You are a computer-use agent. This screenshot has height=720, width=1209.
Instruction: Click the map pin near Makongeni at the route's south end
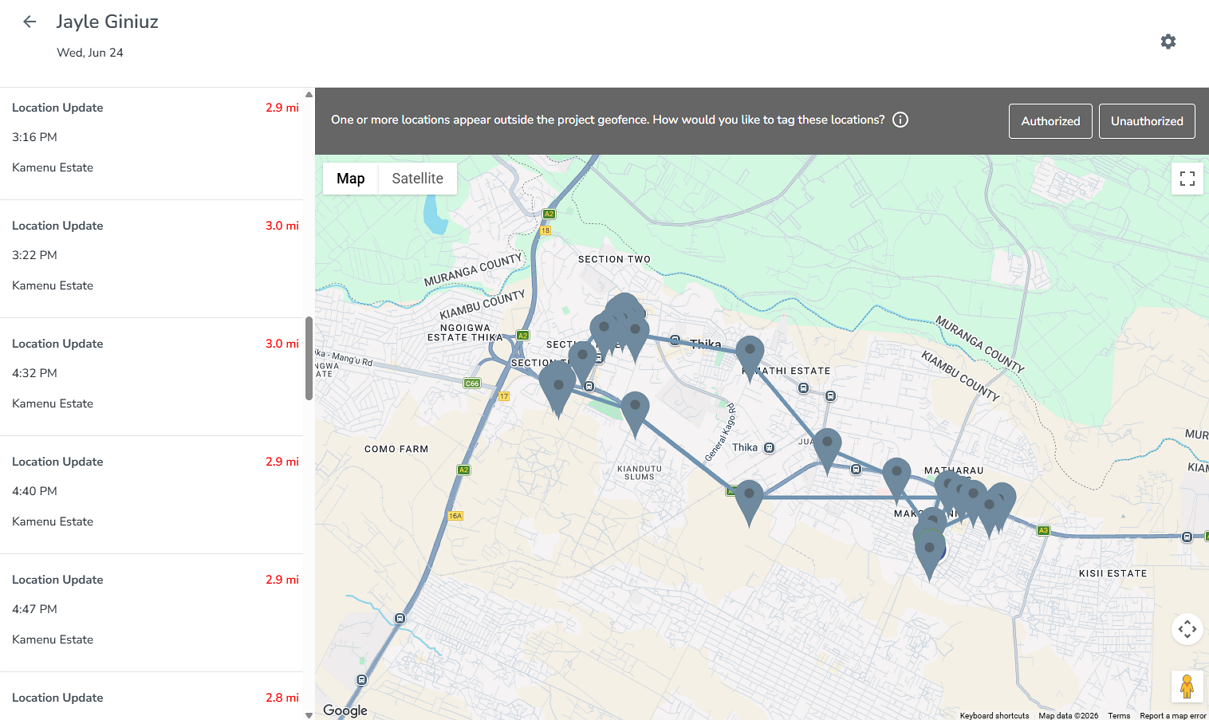pos(930,557)
